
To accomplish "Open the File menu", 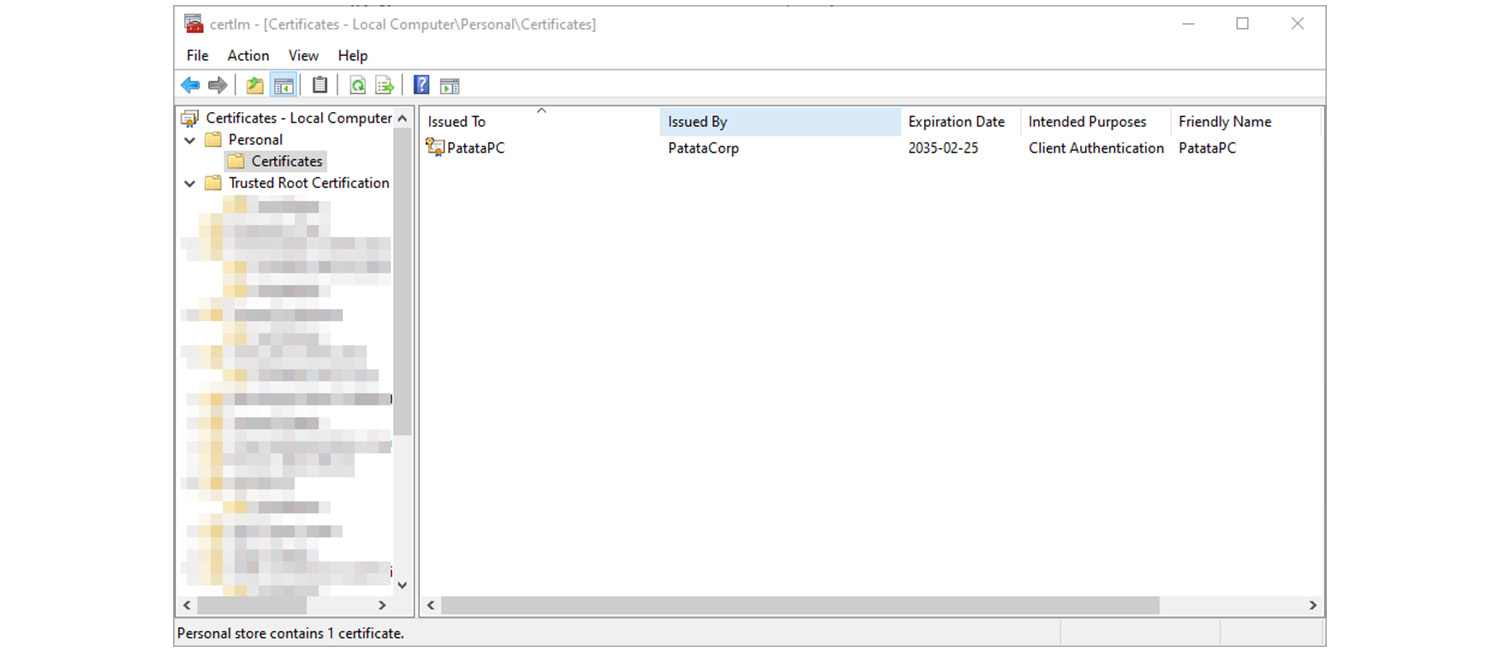I will (x=197, y=56).
